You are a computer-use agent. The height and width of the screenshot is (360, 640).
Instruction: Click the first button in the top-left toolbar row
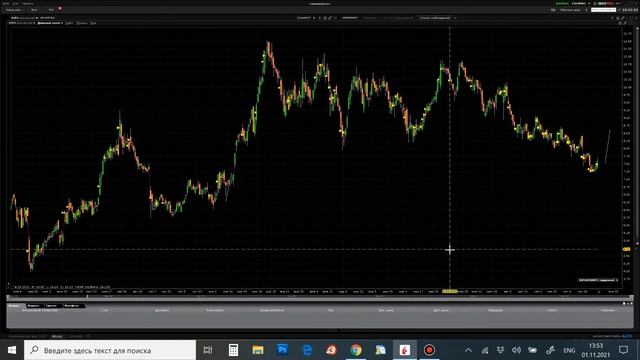(13, 9)
